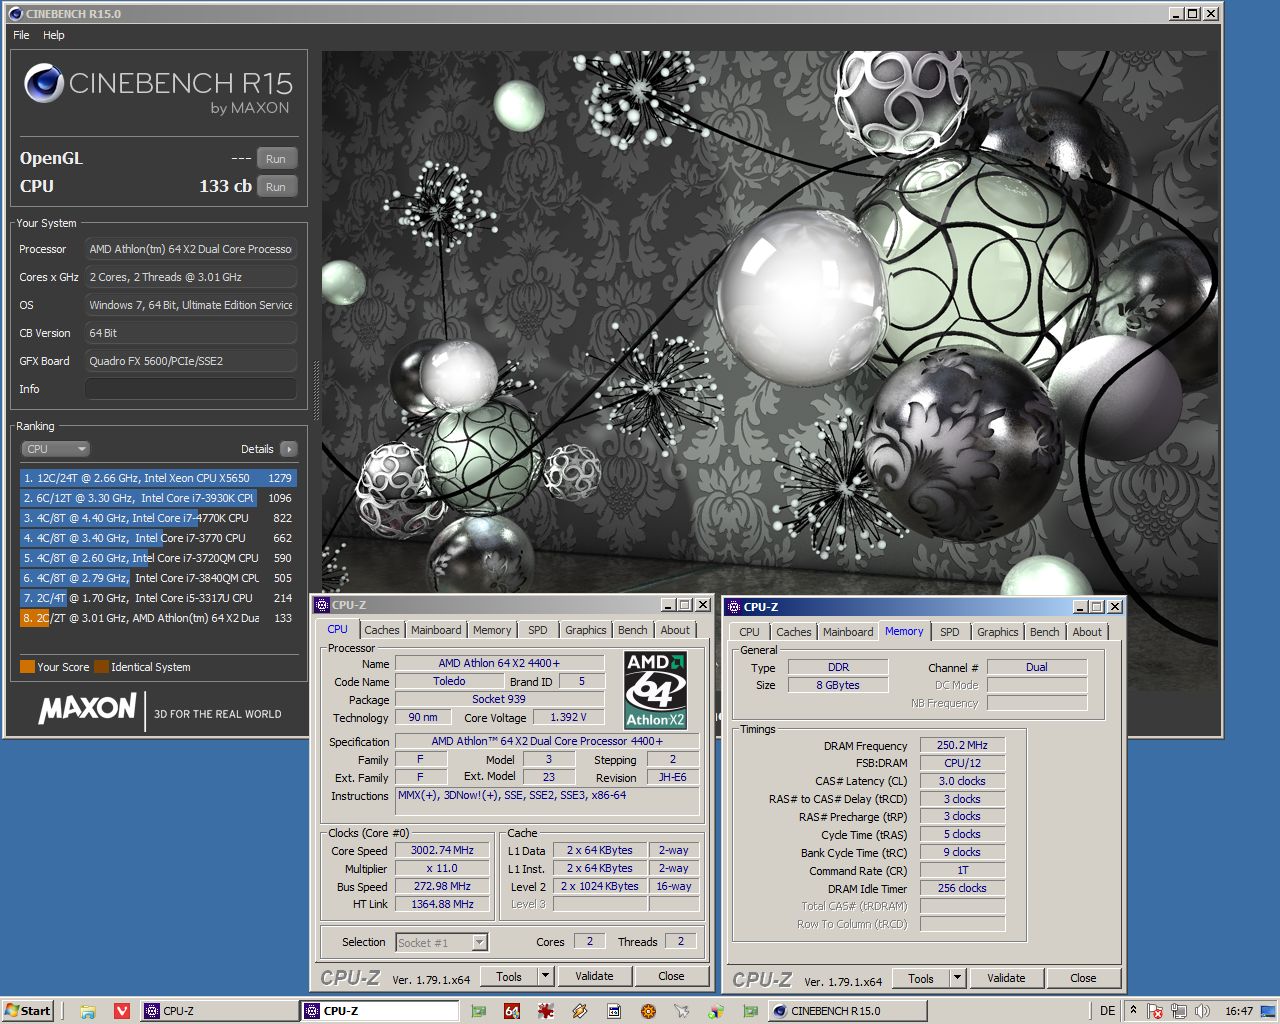Screen dimensions: 1280x1024
Task: Open ranking Details arrow button
Action: tap(289, 449)
